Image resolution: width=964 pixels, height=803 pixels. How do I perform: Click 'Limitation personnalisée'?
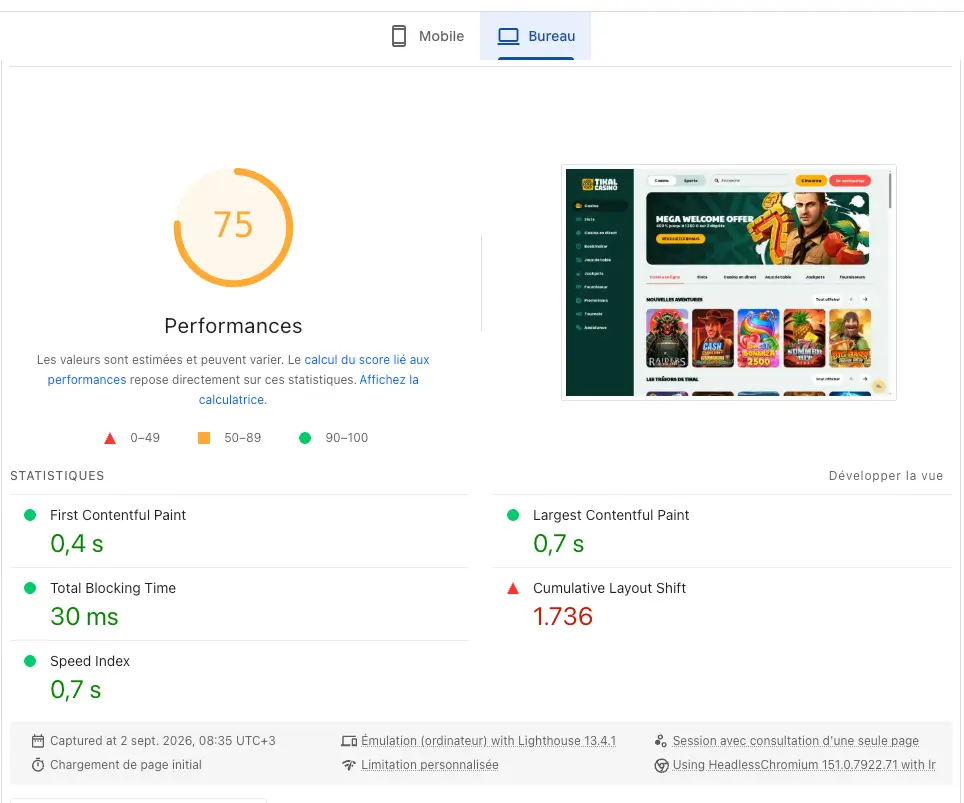[430, 765]
